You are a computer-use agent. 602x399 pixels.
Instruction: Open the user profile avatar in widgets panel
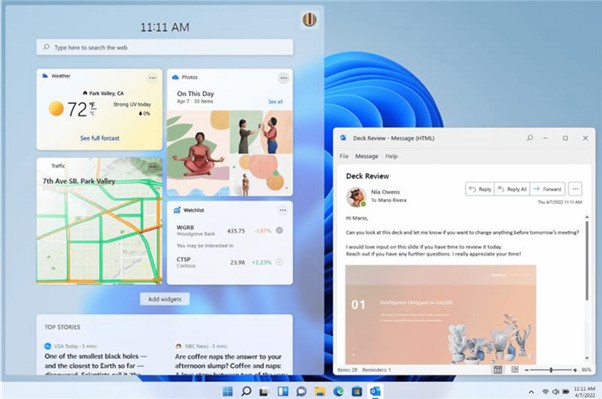(x=309, y=19)
